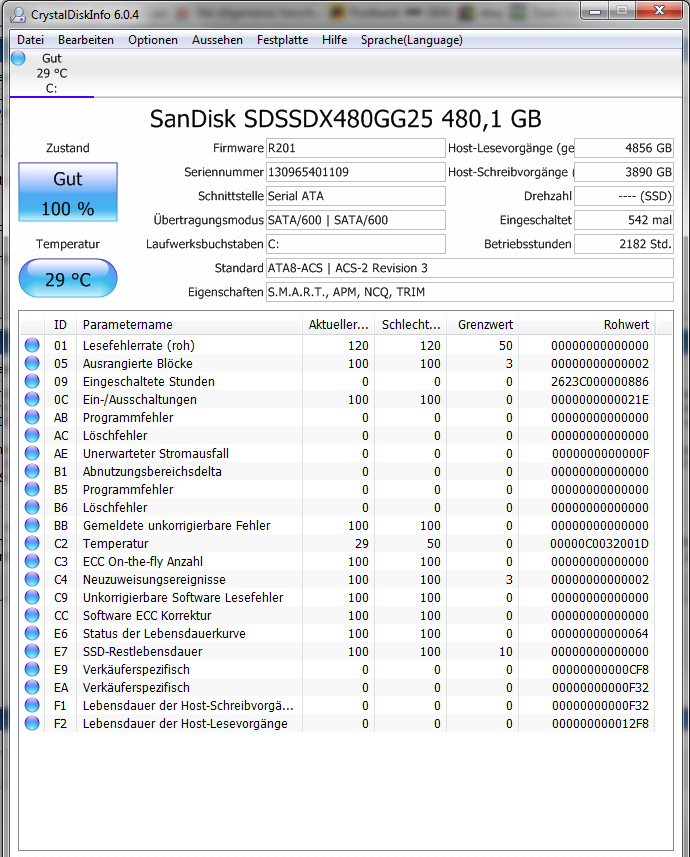
Task: Click the Grenzwert value 10 for SSD-Restlebensdauer
Action: point(506,651)
